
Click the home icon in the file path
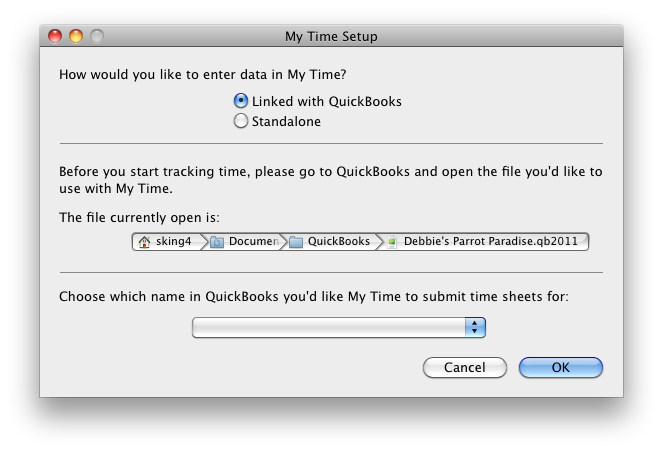click(144, 242)
